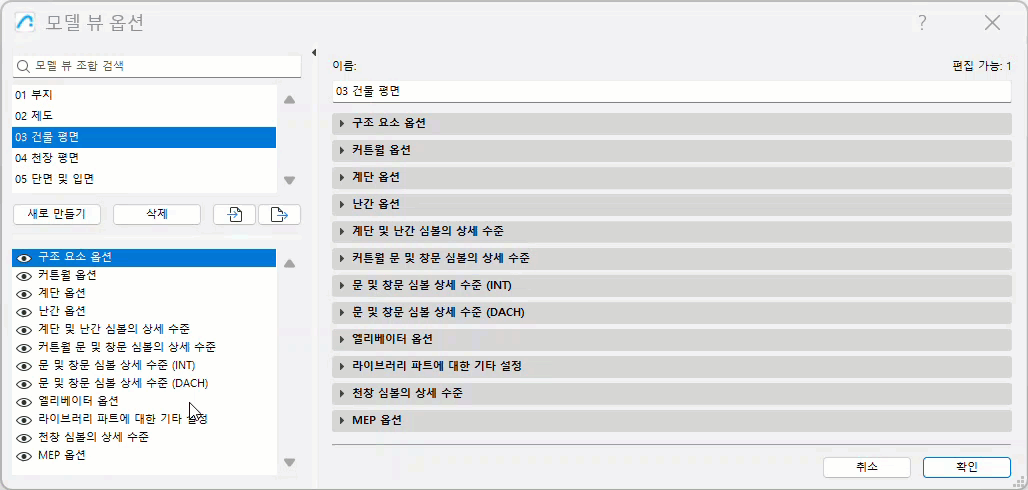
Task: Expand 계단 및 난간 심볼의 상세 수준 panel
Action: (672, 232)
